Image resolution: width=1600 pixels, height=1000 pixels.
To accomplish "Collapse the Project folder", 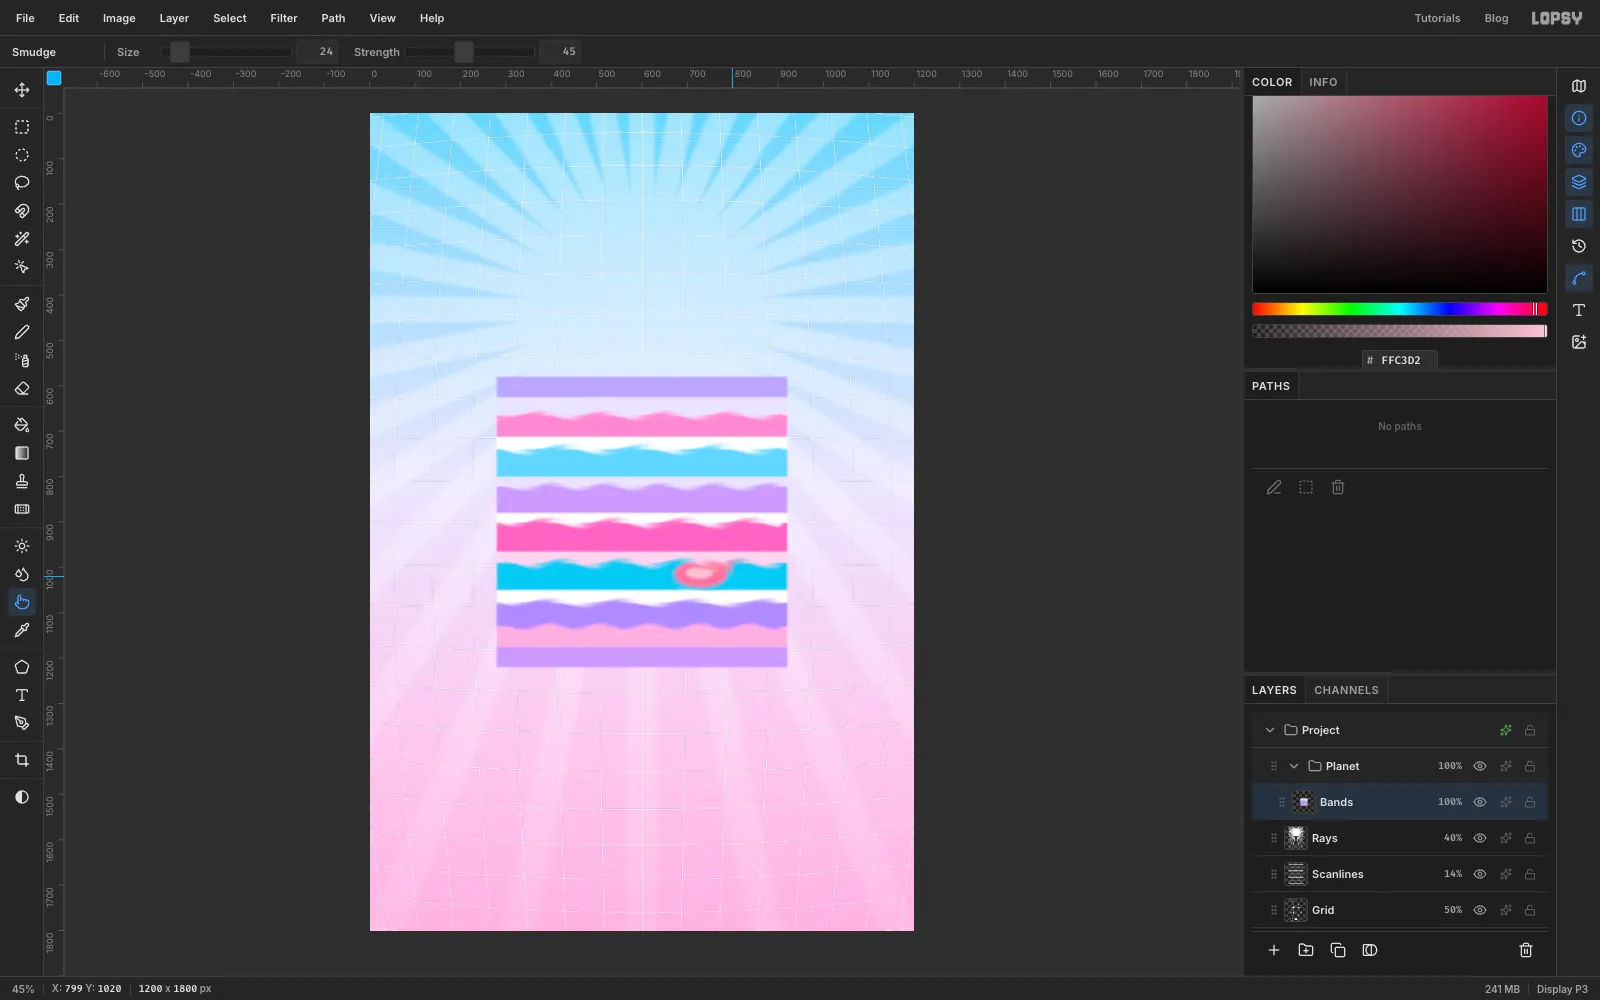I will (x=1270, y=730).
